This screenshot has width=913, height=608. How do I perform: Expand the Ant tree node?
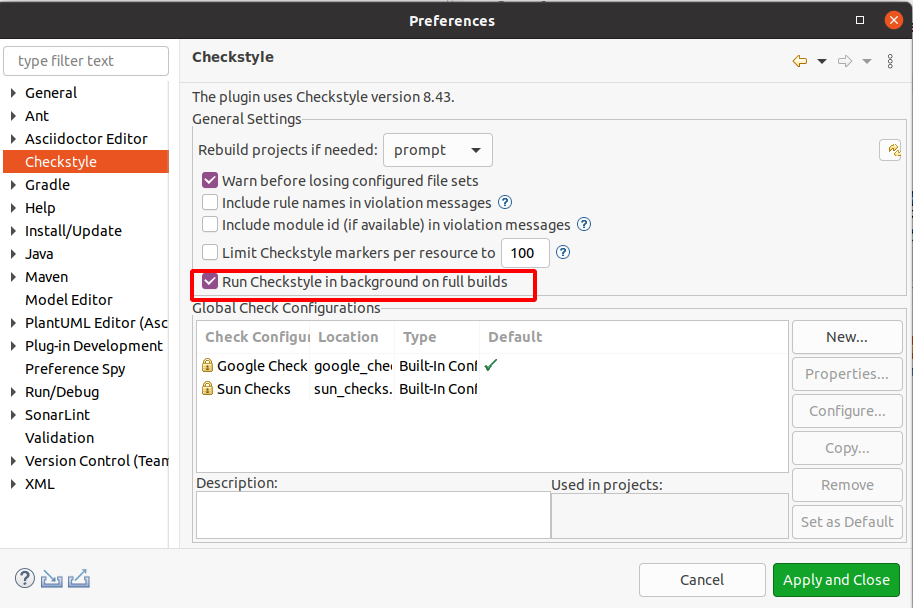(13, 116)
